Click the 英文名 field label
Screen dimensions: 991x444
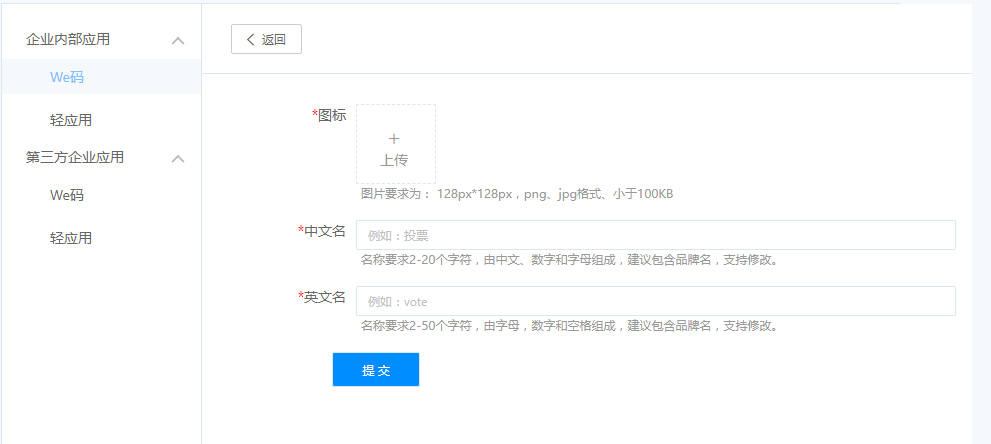tap(322, 297)
